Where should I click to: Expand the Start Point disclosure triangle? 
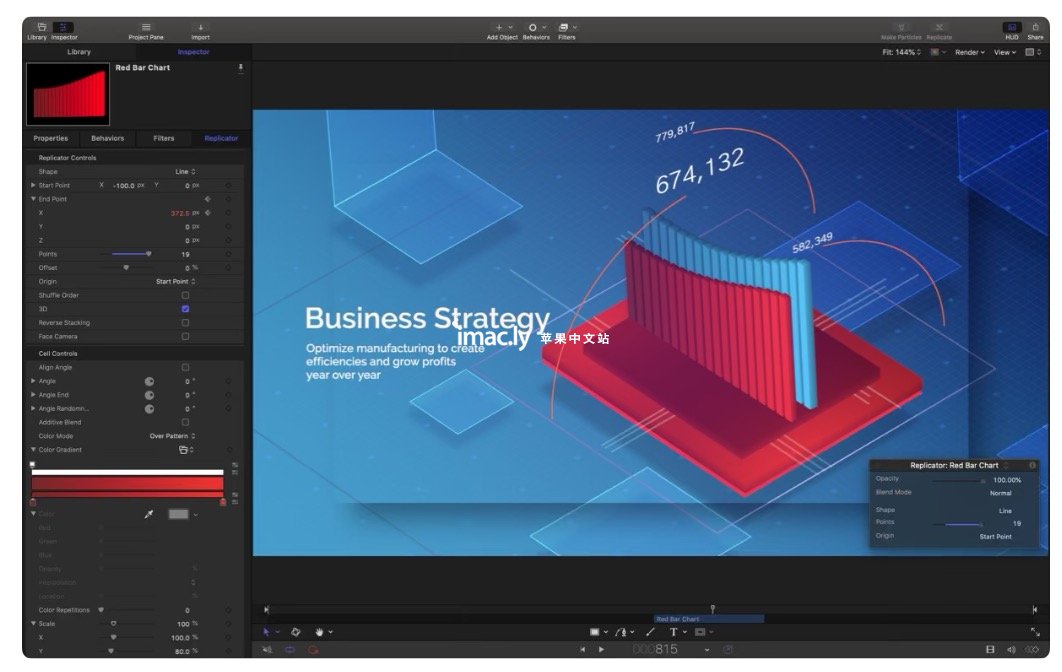pyautogui.click(x=33, y=185)
